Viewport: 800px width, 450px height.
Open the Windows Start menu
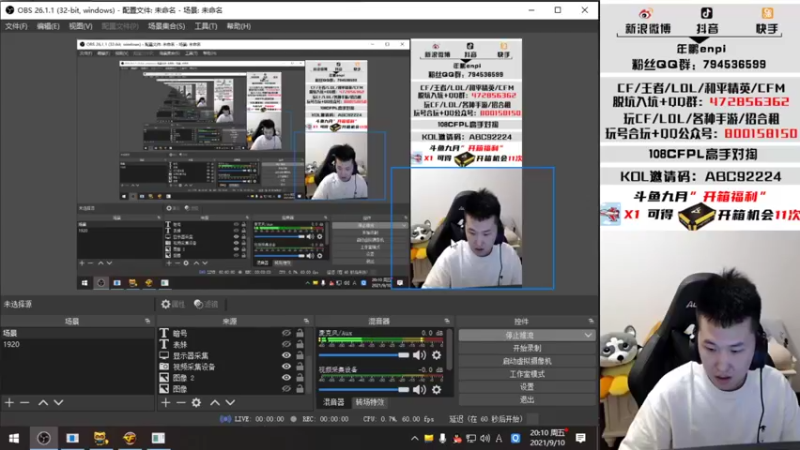tap(14, 438)
